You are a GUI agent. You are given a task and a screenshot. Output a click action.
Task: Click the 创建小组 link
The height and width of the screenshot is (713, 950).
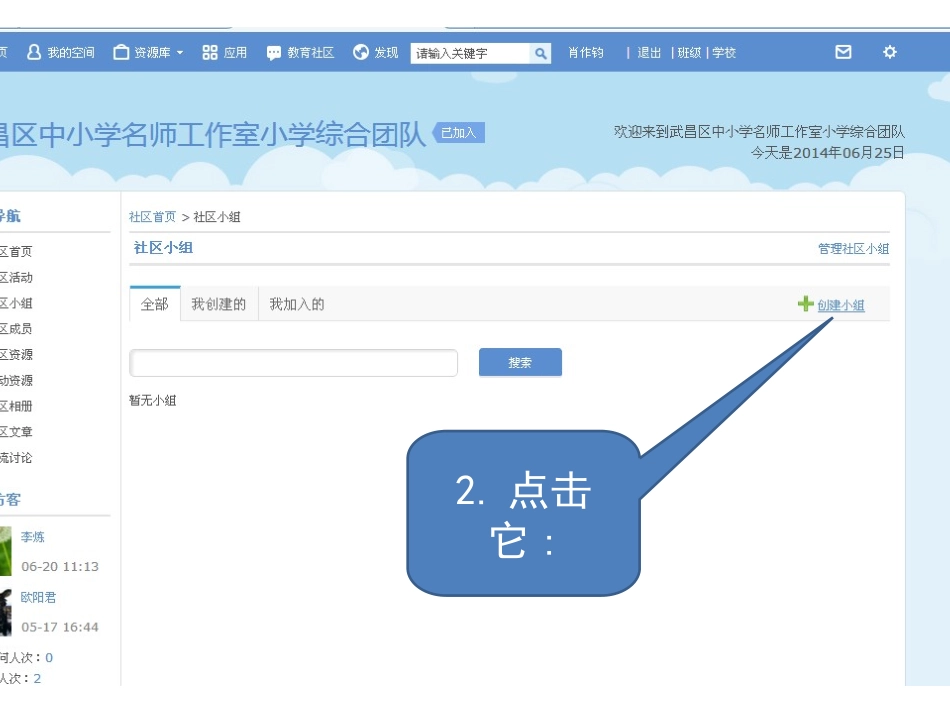tap(841, 305)
